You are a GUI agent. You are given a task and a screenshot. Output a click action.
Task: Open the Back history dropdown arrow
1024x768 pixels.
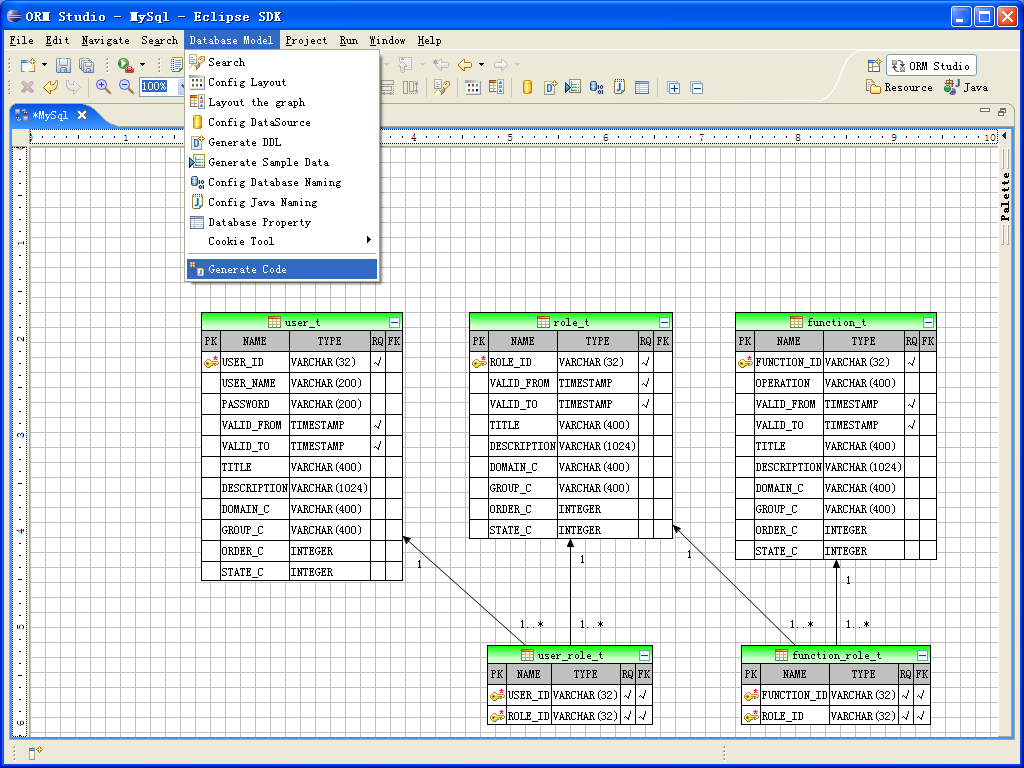pyautogui.click(x=481, y=65)
